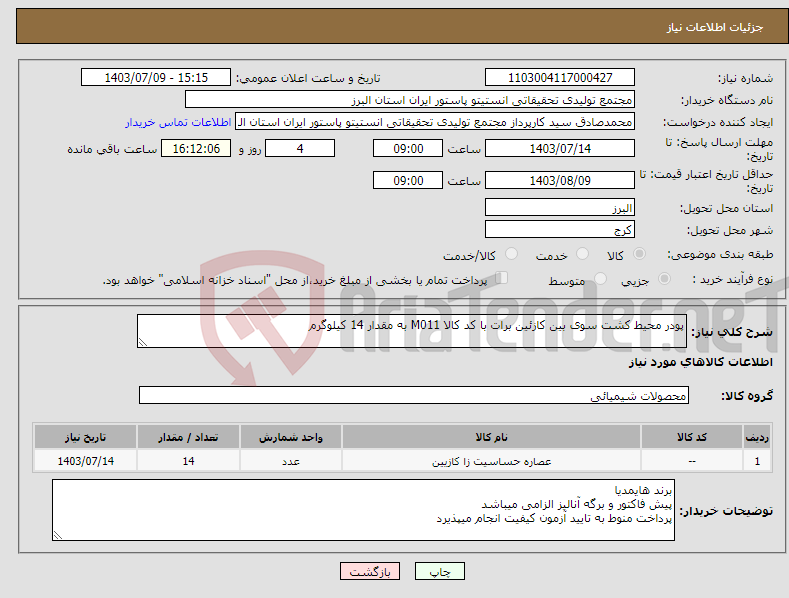Click the تعداد / مقدار column header
The image size is (789, 598).
click(x=188, y=437)
